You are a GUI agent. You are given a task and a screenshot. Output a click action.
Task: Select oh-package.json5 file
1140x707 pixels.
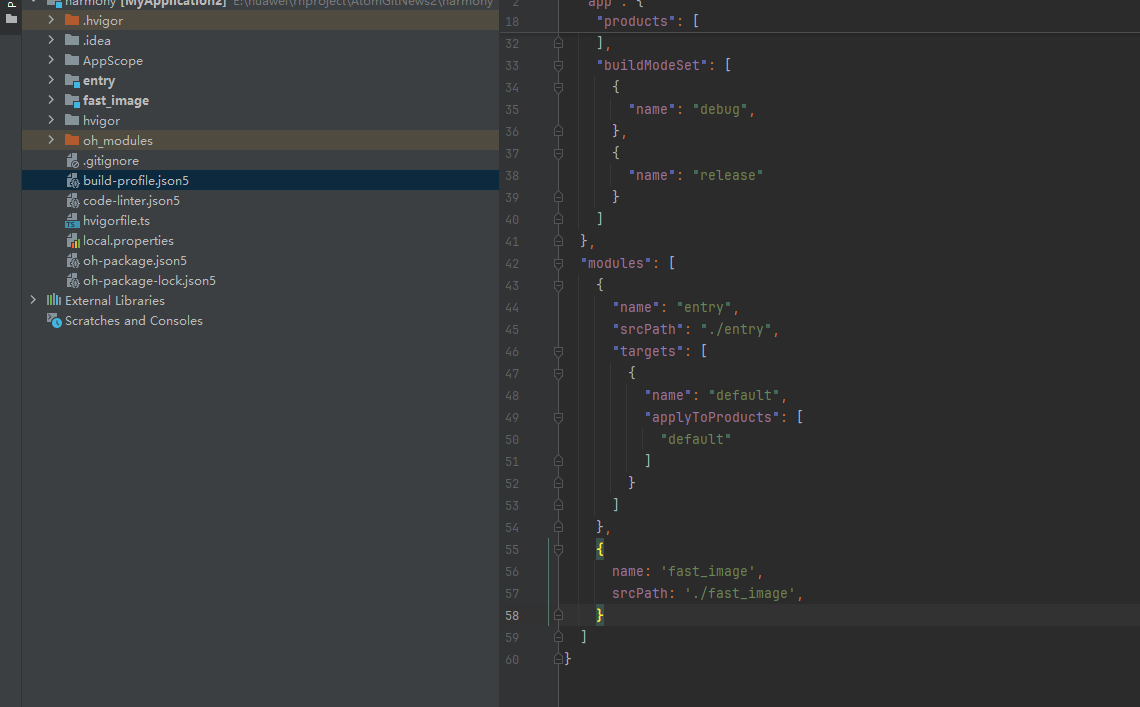135,260
